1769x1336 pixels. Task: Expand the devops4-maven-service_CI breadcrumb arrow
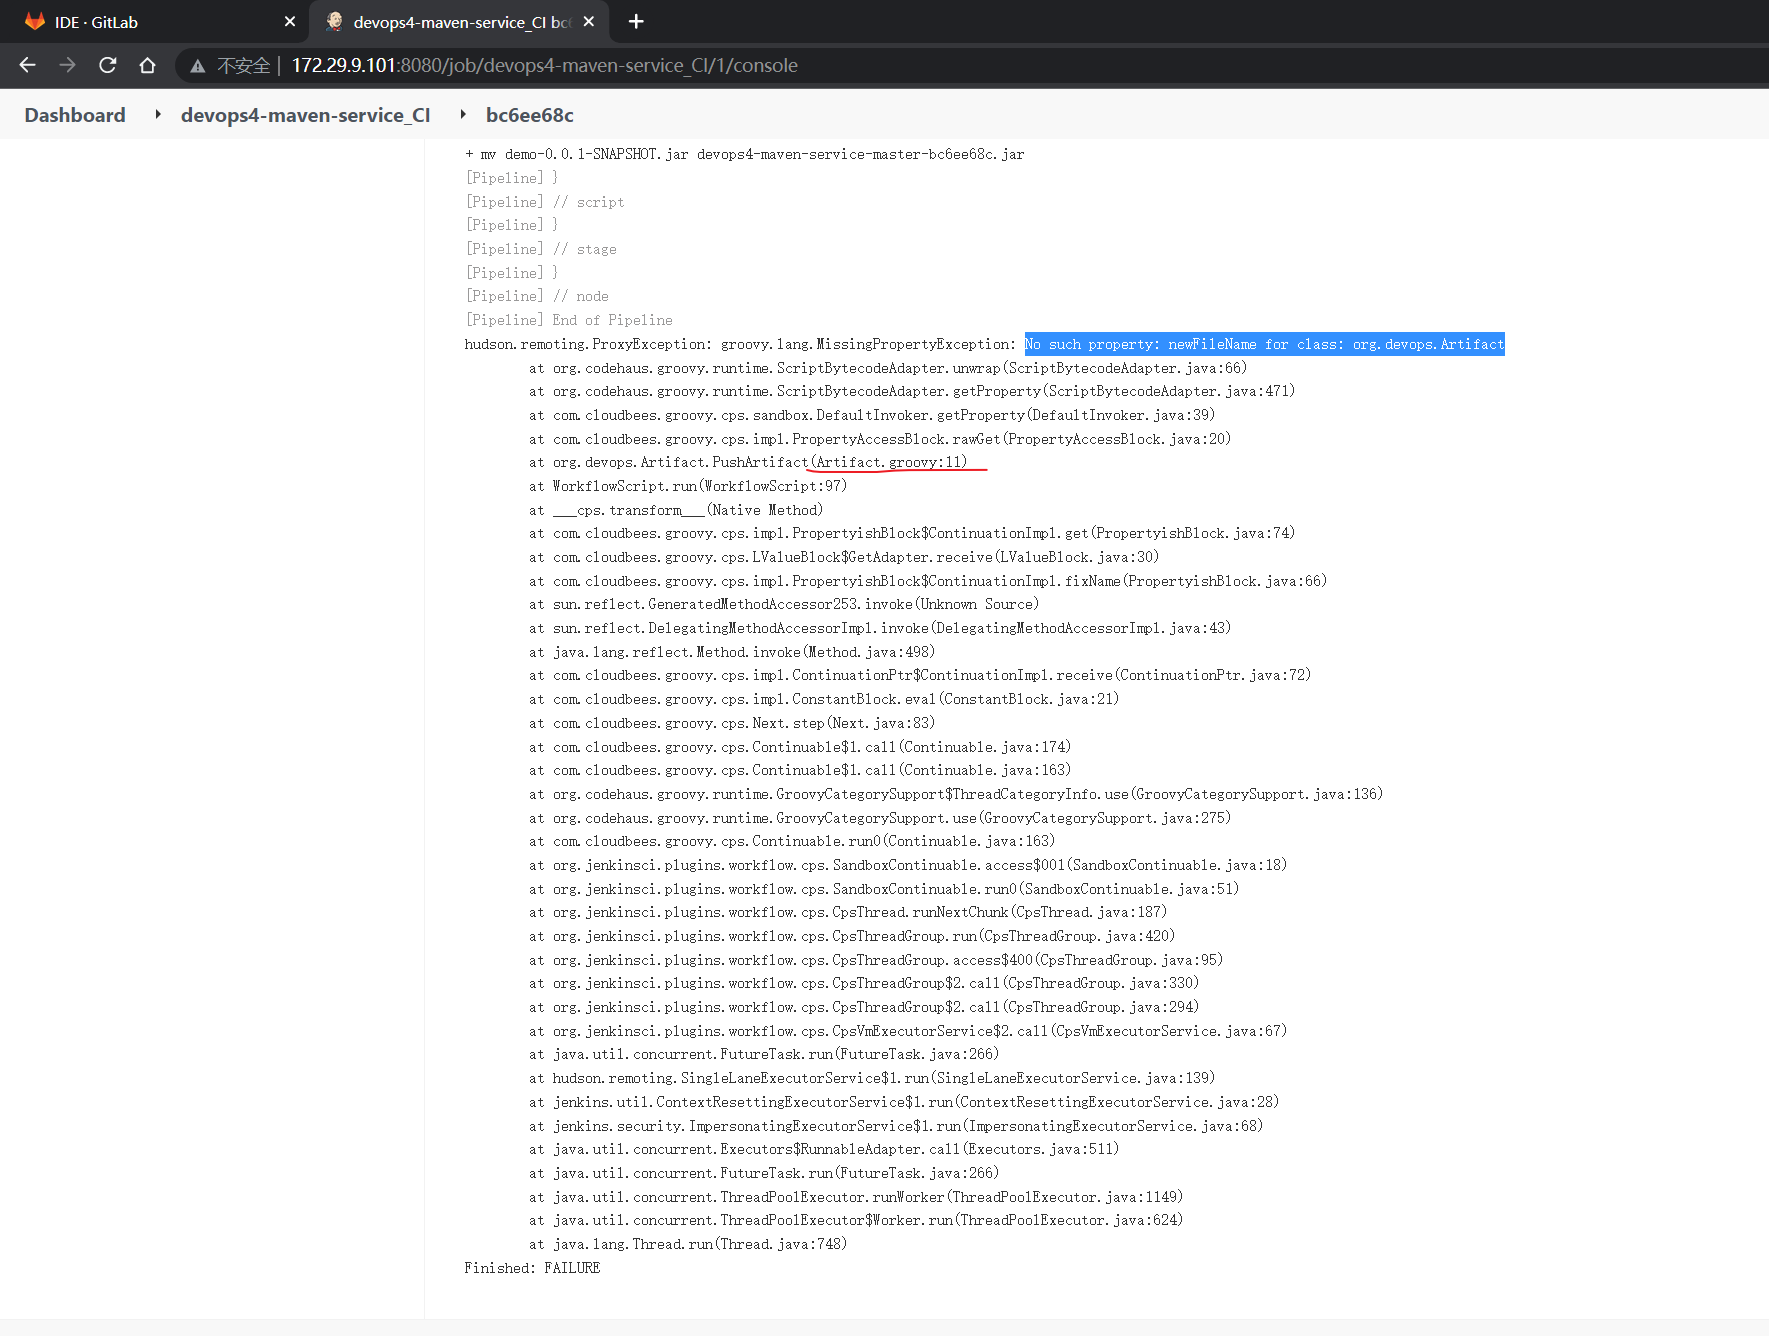pyautogui.click(x=463, y=115)
